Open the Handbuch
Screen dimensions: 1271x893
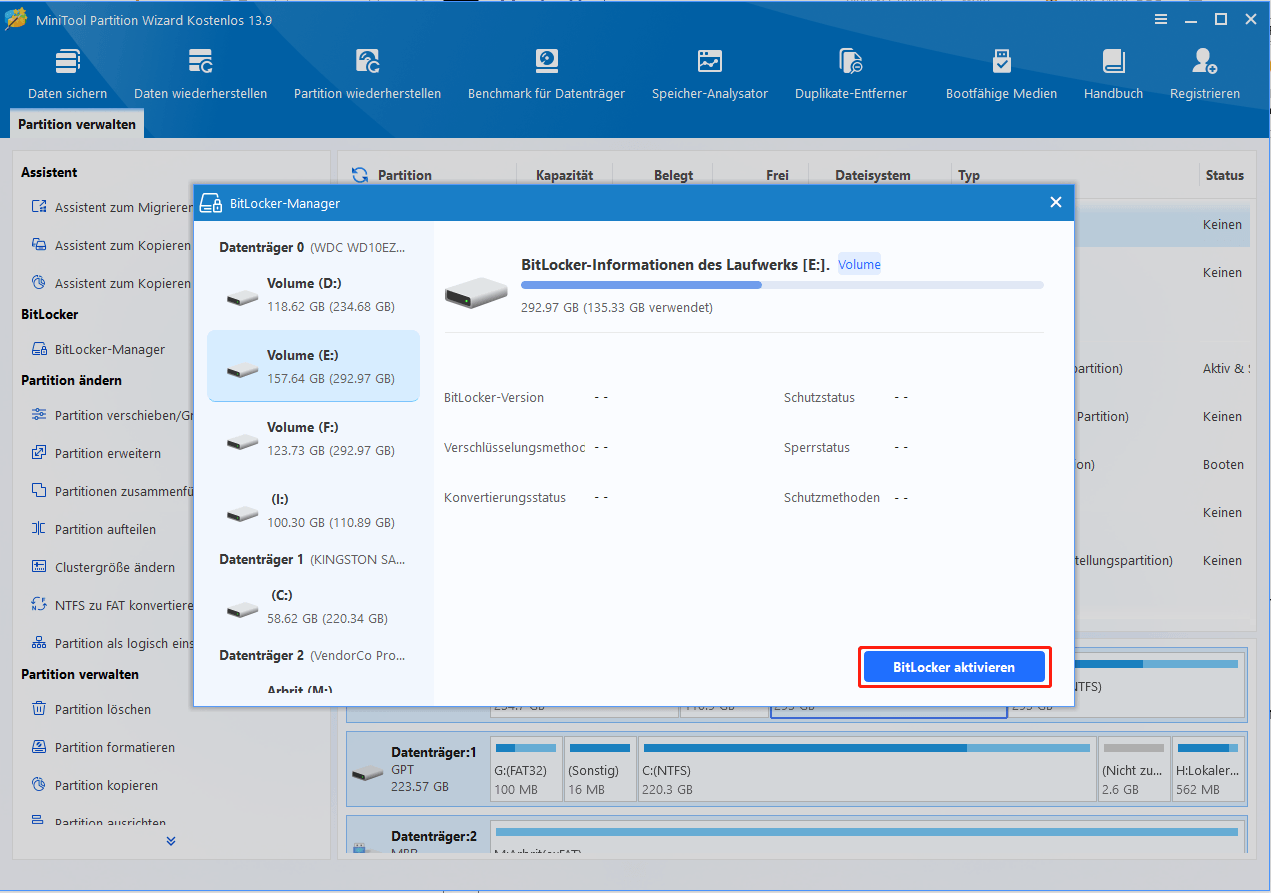tap(1113, 75)
